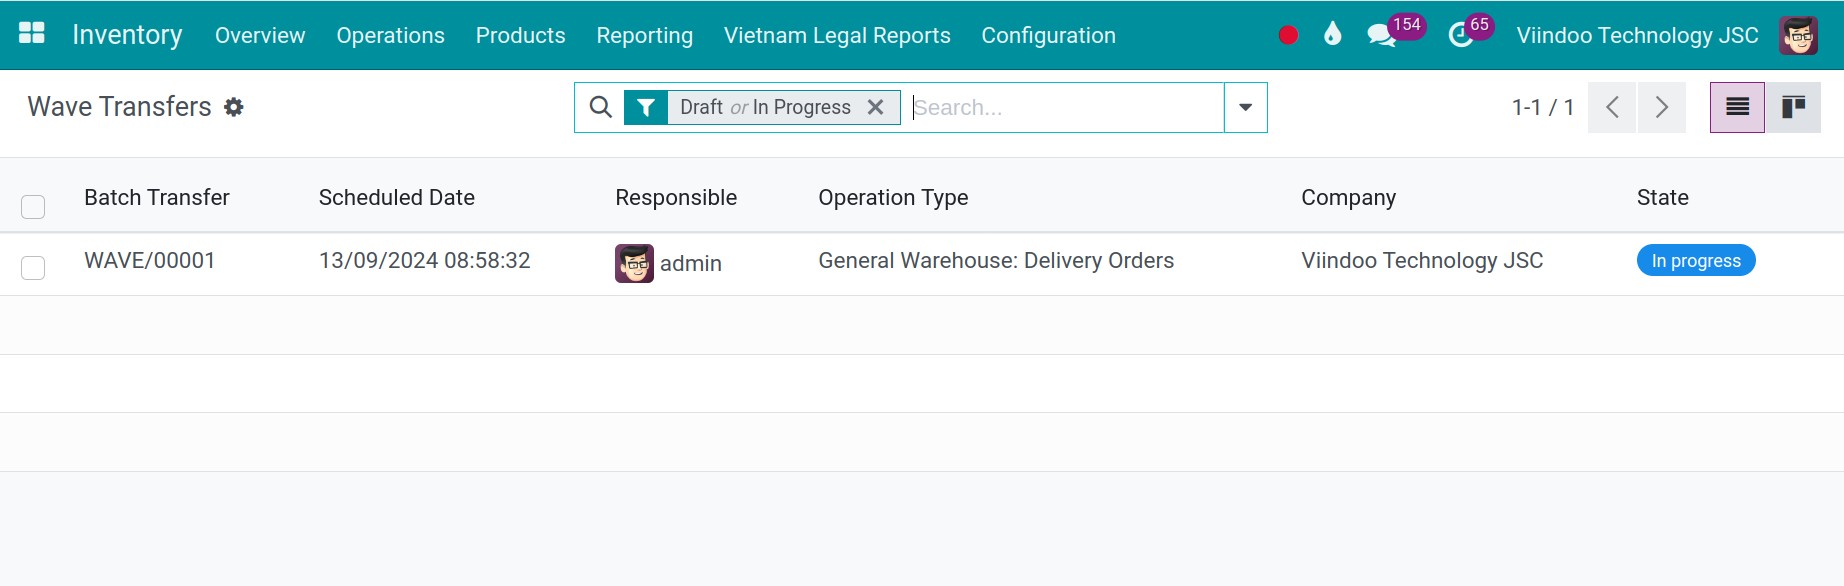Click the In progress state badge
Viewport: 1844px width, 586px height.
click(x=1696, y=260)
